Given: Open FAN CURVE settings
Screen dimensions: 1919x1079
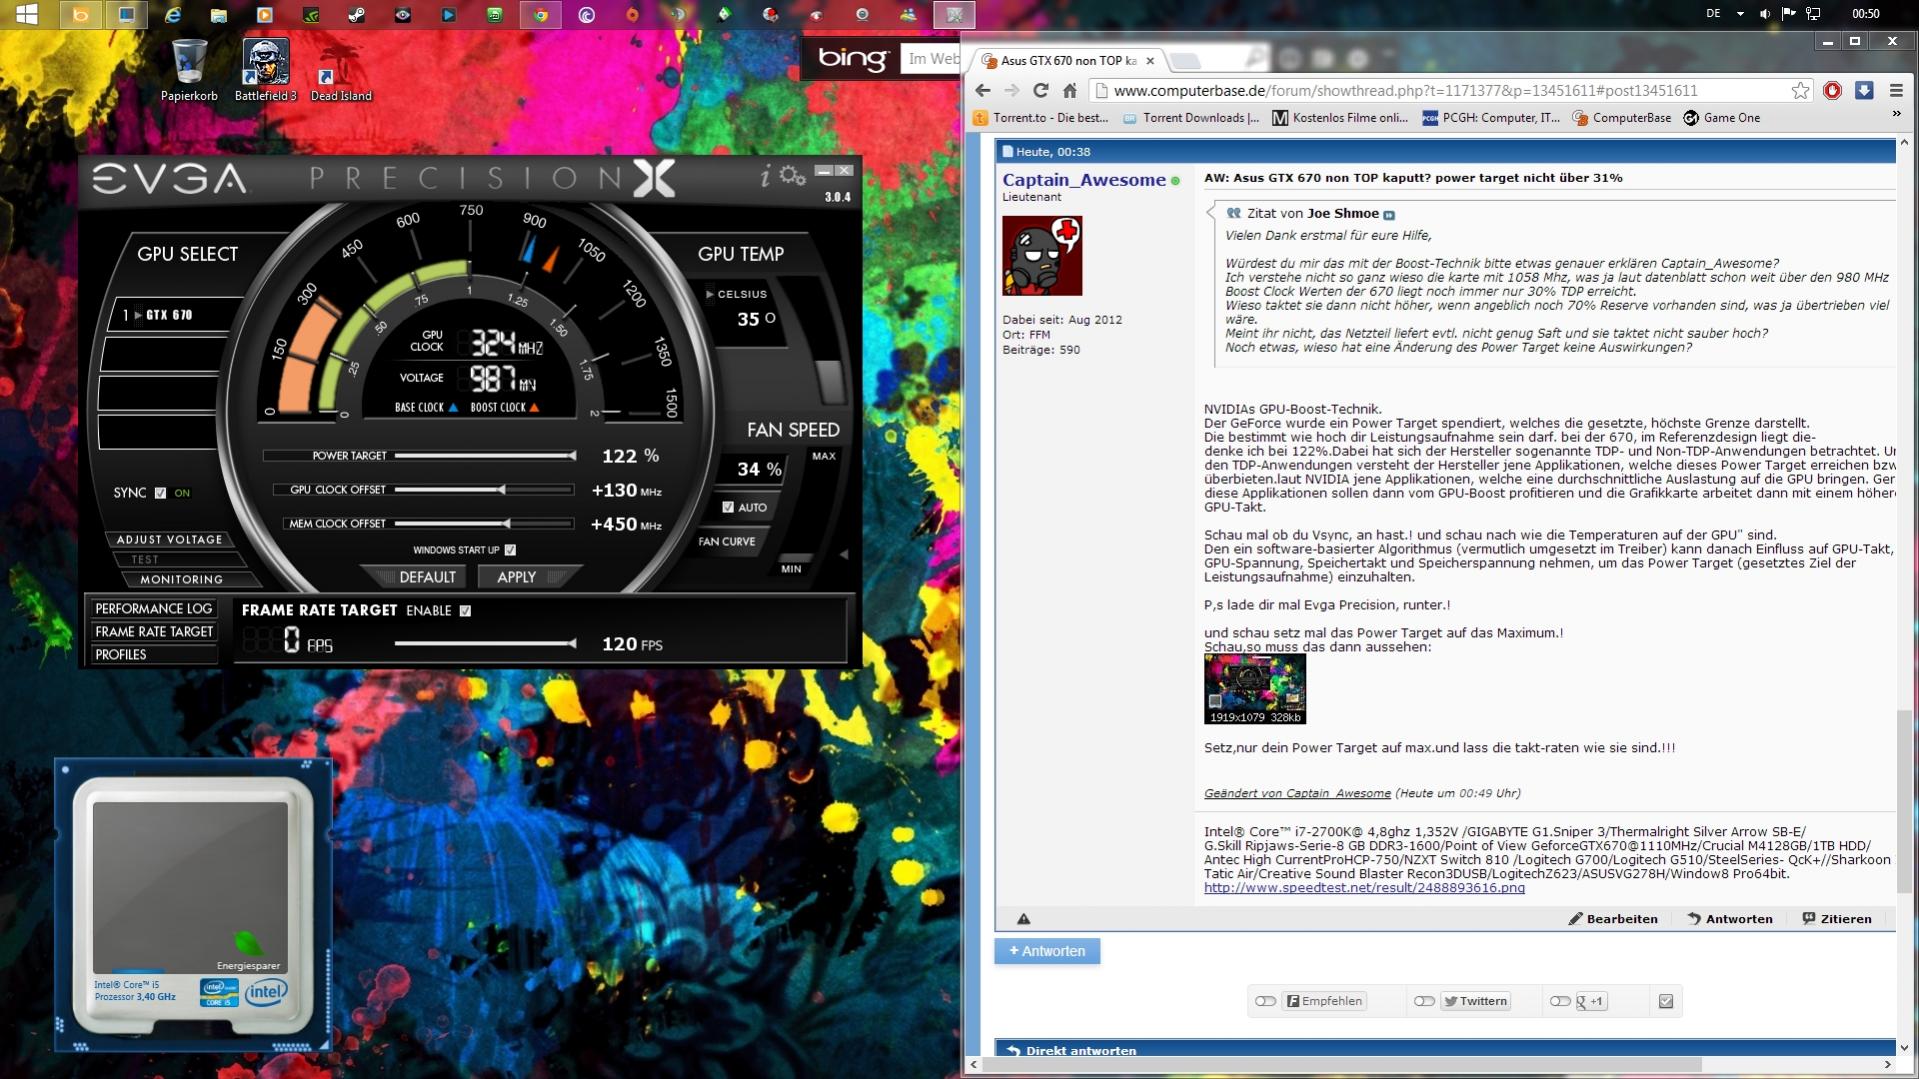Looking at the screenshot, I should 727,542.
